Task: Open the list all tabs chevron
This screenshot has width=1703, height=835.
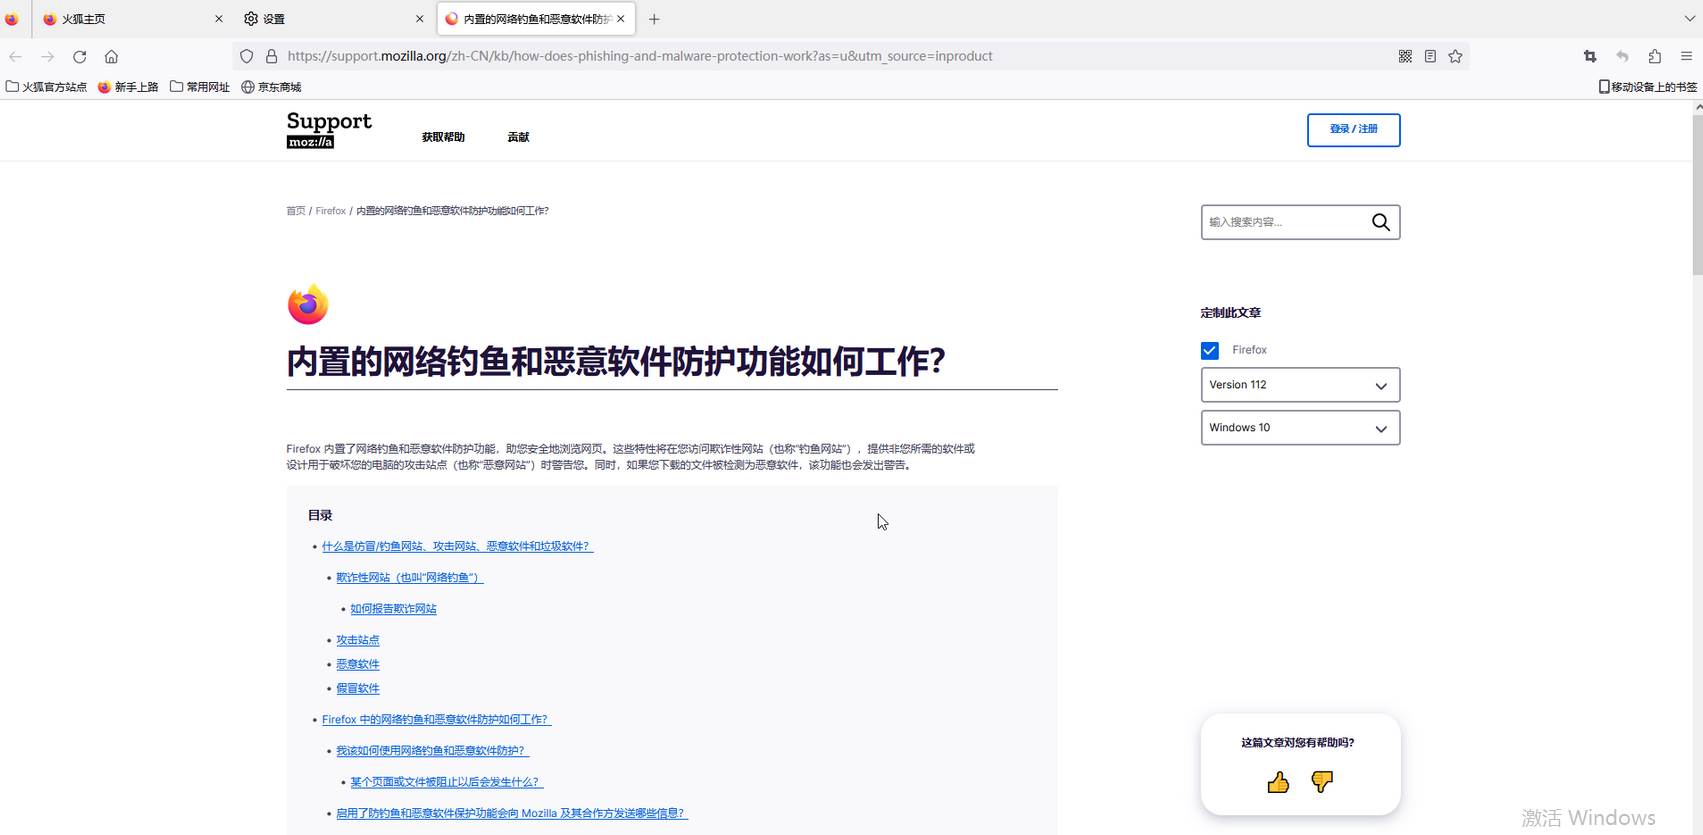Action: click(1690, 19)
